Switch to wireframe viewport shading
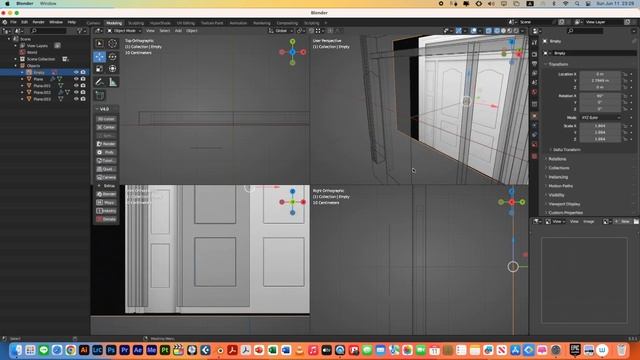Screen dimensions: 640x360 tap(497, 31)
